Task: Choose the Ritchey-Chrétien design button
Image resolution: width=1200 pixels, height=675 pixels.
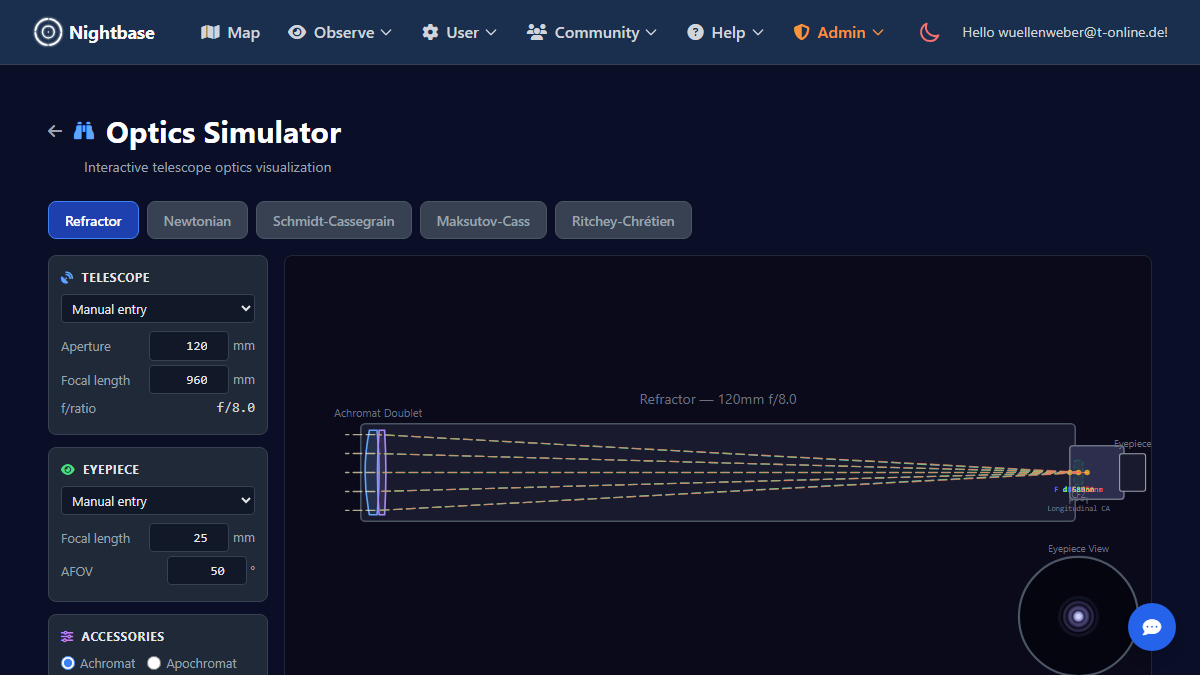Action: [x=623, y=221]
